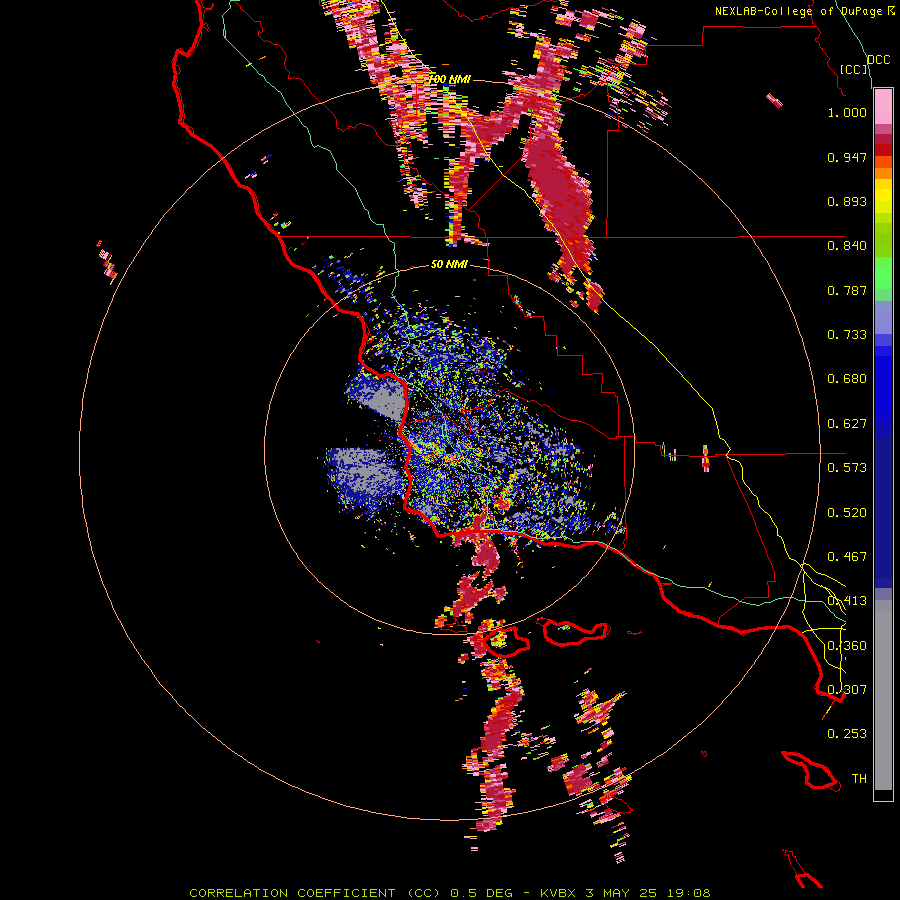Image resolution: width=900 pixels, height=900 pixels.
Task: Click the 0.413 scale value
Action: click(847, 601)
